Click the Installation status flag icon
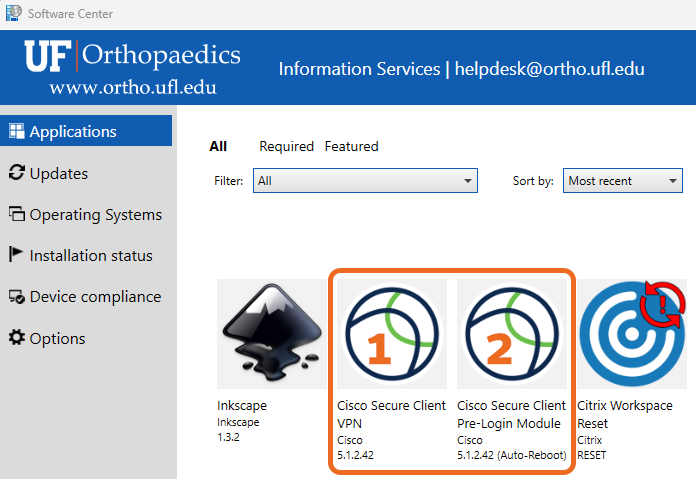Image resolution: width=696 pixels, height=479 pixels. pos(16,254)
